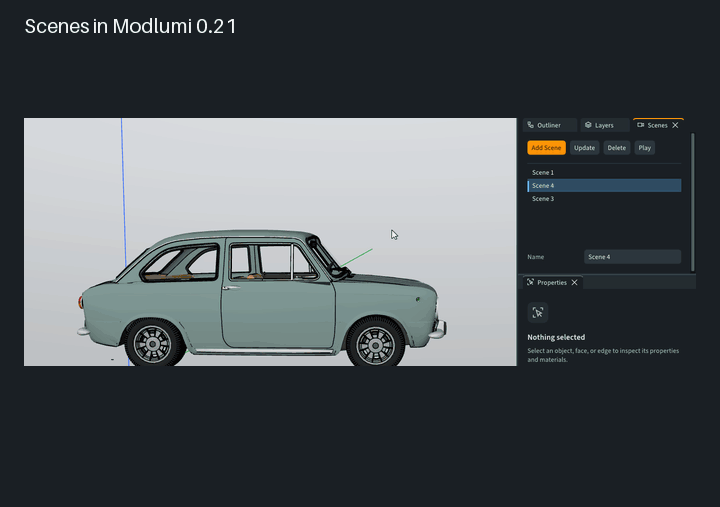Select Scene 3 in the list

[x=604, y=199]
